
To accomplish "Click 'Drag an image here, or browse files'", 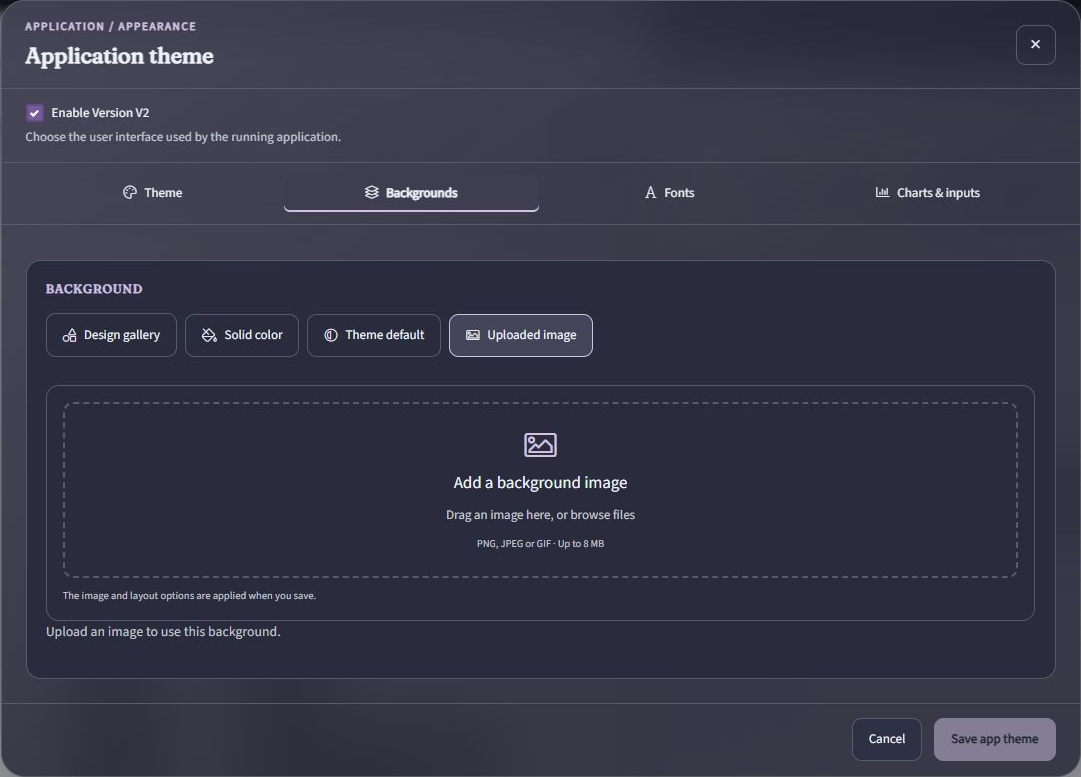I will (540, 514).
